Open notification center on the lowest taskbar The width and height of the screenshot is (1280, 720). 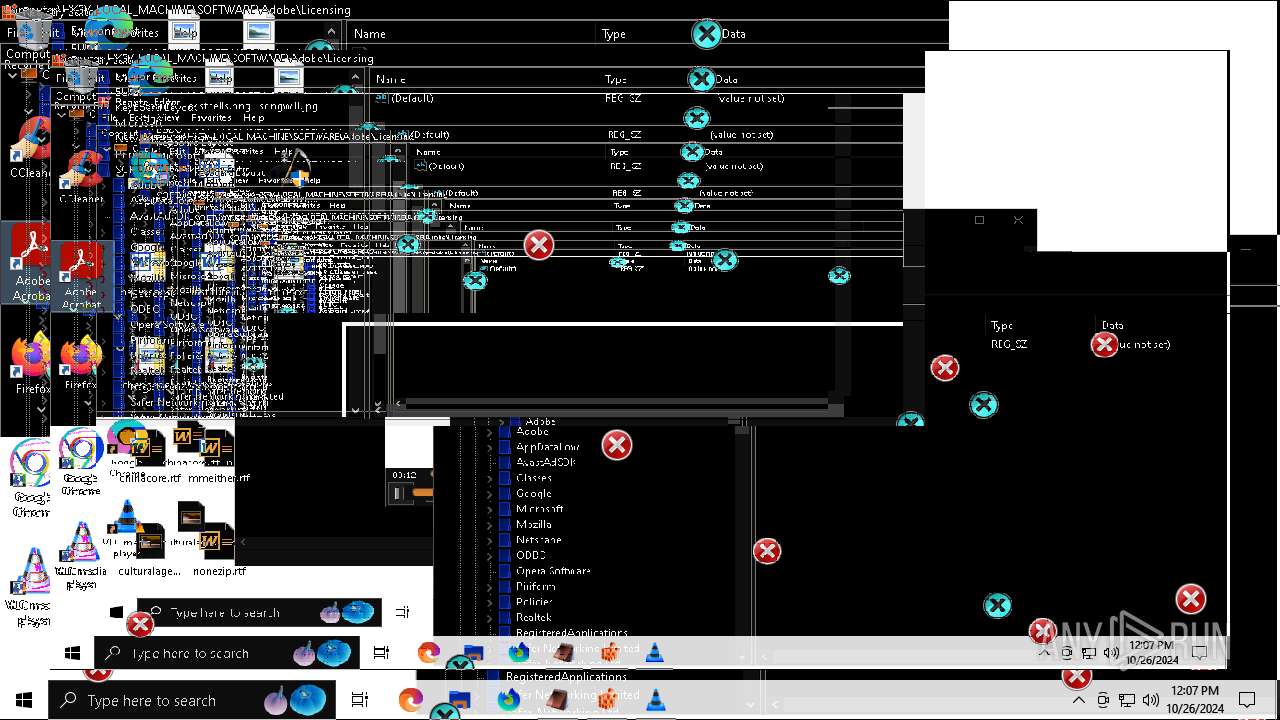click(1247, 700)
